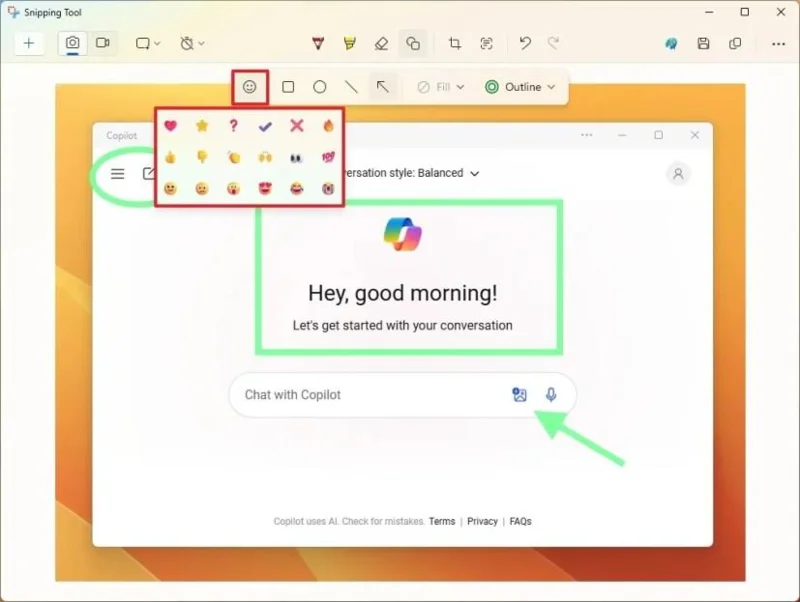Click the Copilot logo image
The image size is (800, 602).
pos(403,234)
